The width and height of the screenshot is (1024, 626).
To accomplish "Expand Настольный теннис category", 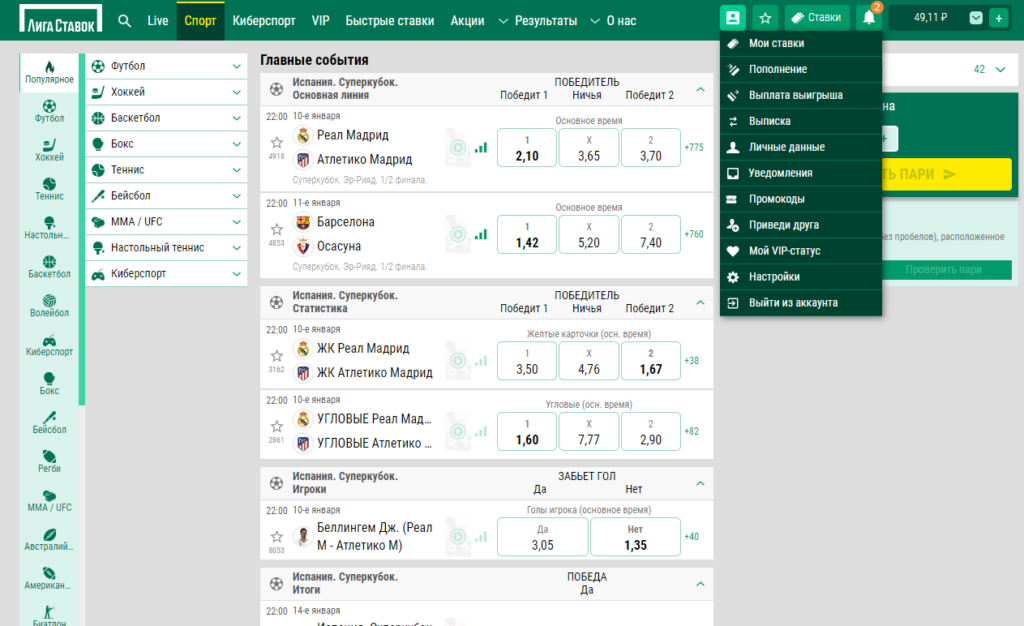I will click(236, 247).
